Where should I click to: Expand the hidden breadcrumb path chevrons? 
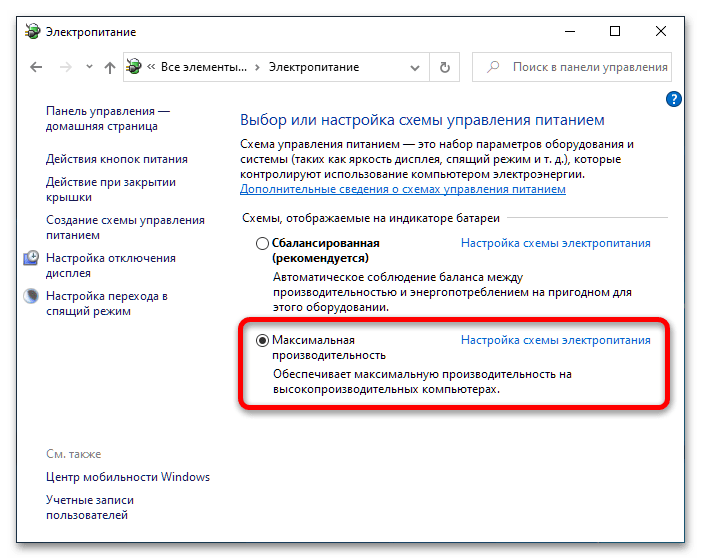[x=151, y=67]
